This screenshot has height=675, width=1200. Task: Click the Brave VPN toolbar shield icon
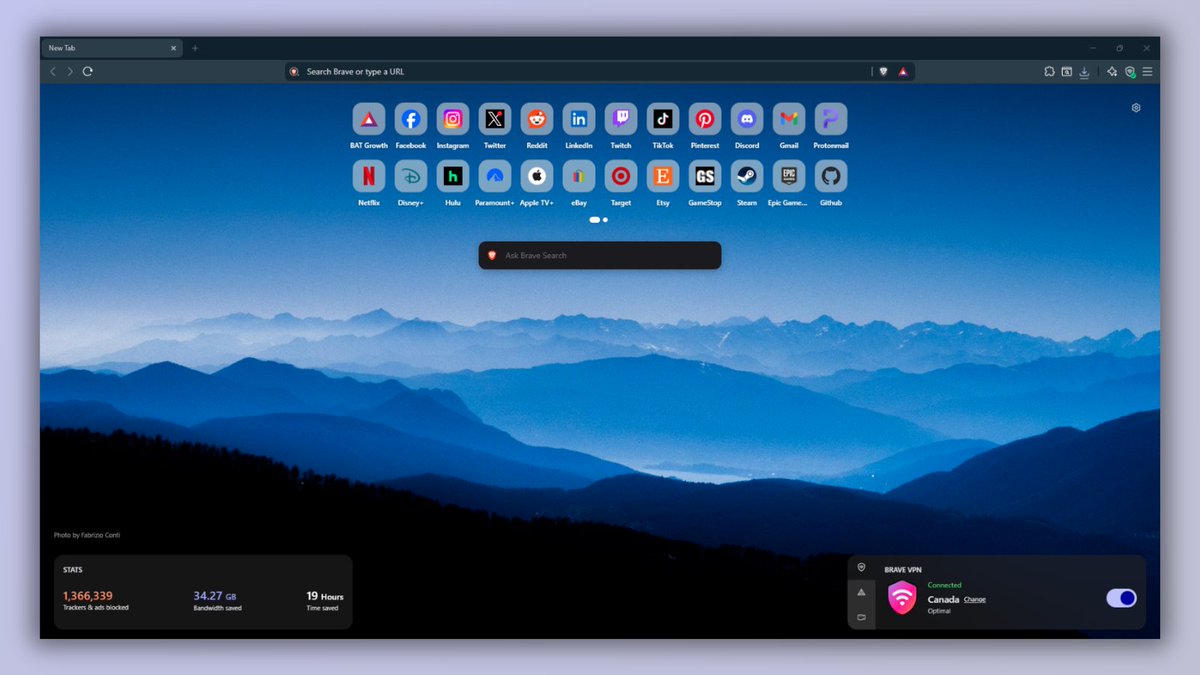[1130, 72]
